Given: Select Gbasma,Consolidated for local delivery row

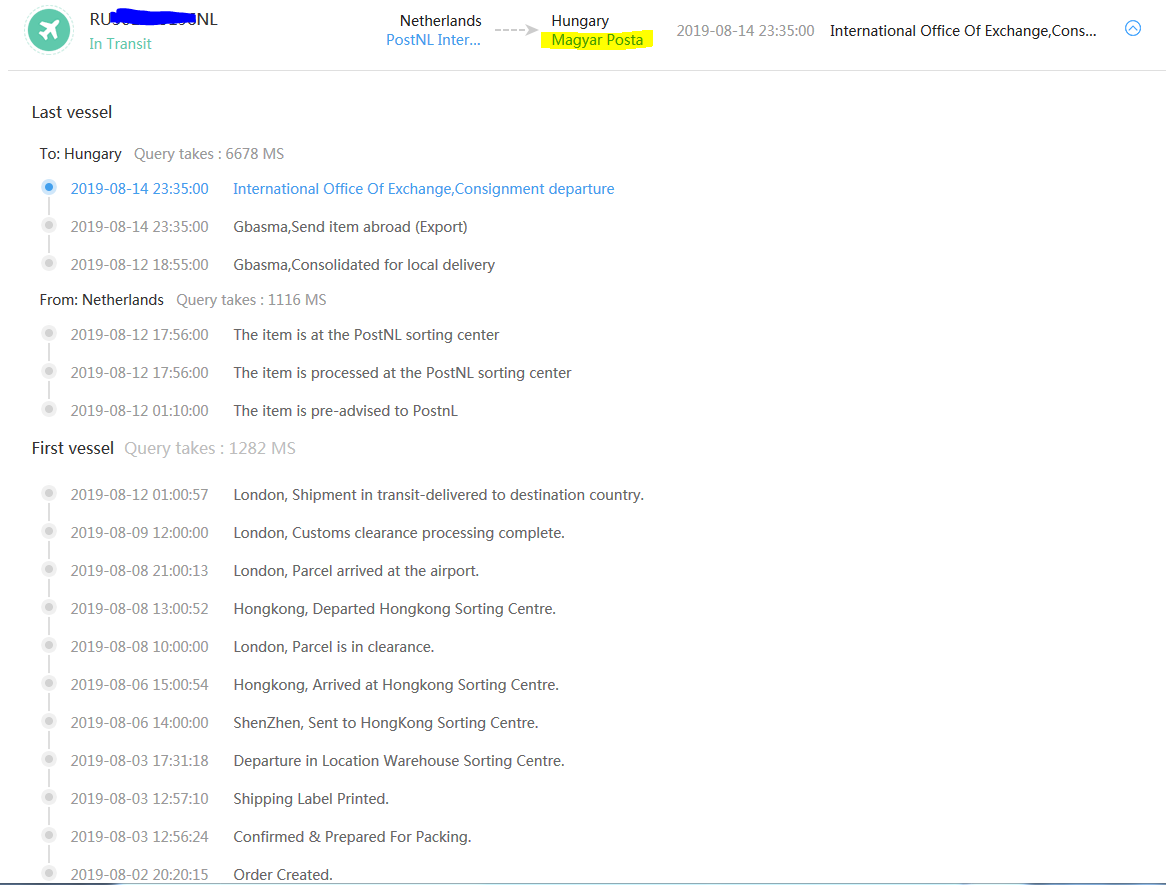Looking at the screenshot, I should [x=364, y=265].
